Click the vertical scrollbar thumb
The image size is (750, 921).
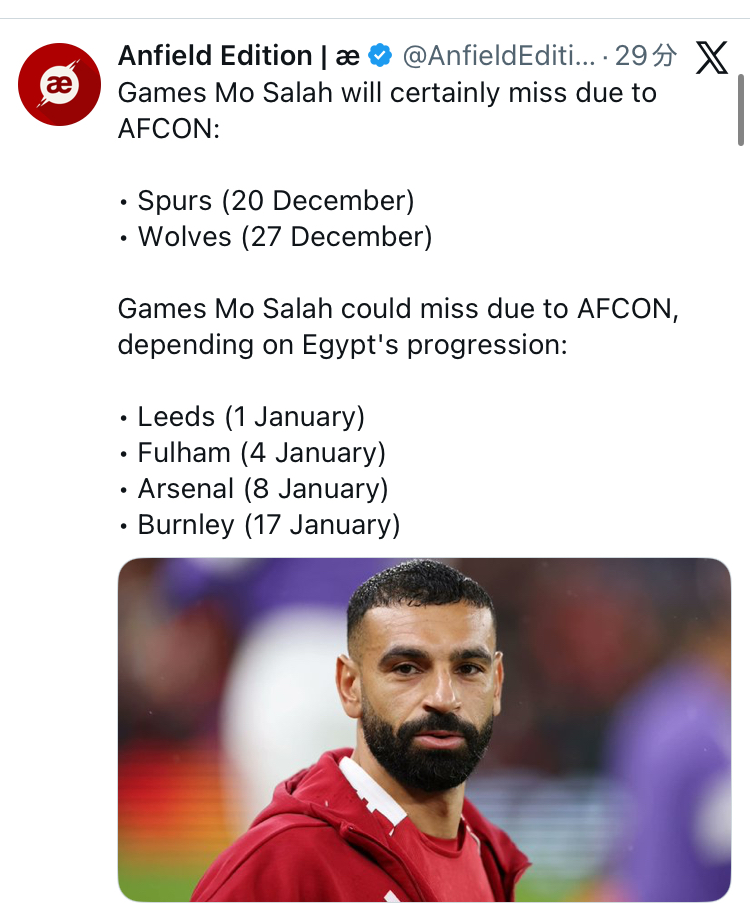click(x=741, y=110)
